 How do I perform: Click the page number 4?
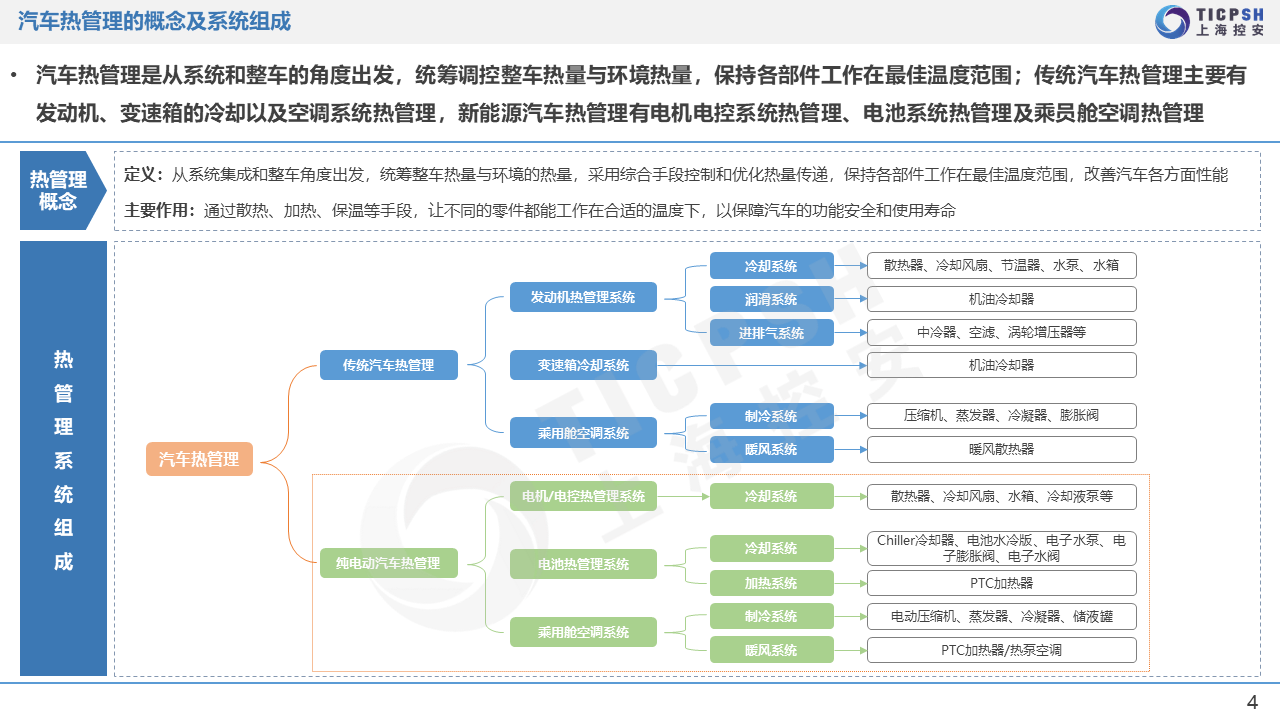point(1252,701)
